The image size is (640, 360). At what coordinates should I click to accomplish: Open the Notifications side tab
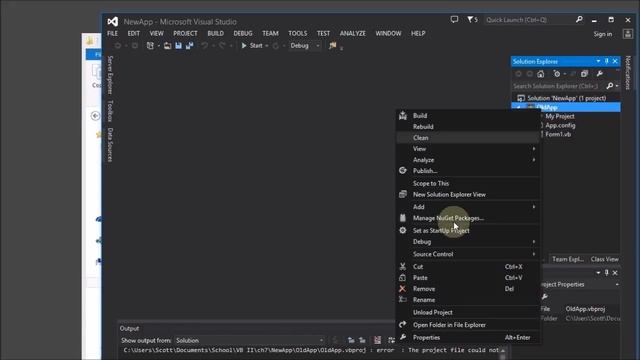coord(628,73)
